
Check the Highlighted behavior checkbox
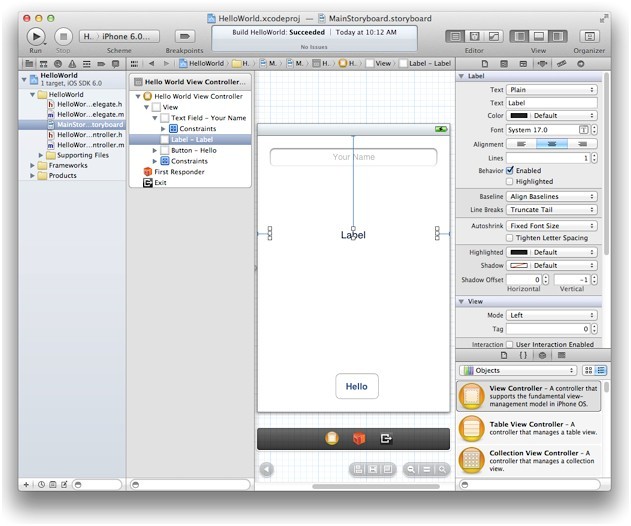pos(510,182)
